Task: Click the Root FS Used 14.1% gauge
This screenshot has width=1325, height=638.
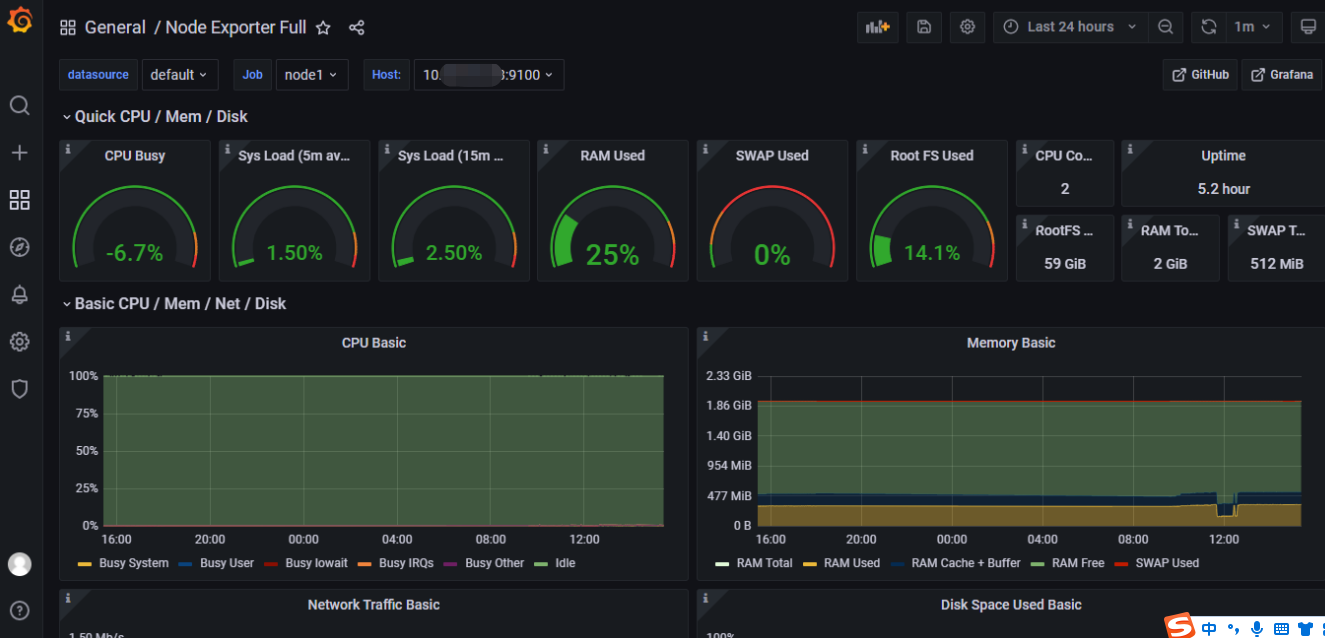Action: [x=932, y=228]
